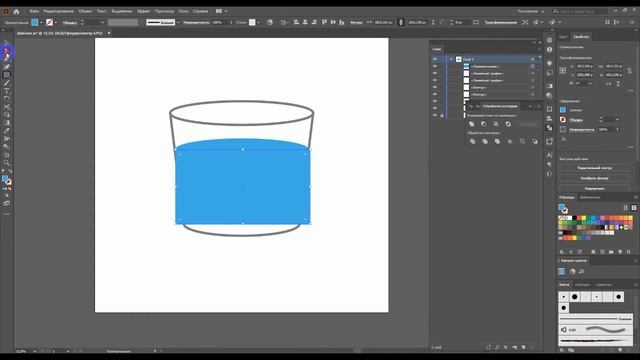Switch to the Свойства tab
640x360 pixels.
(581, 37)
